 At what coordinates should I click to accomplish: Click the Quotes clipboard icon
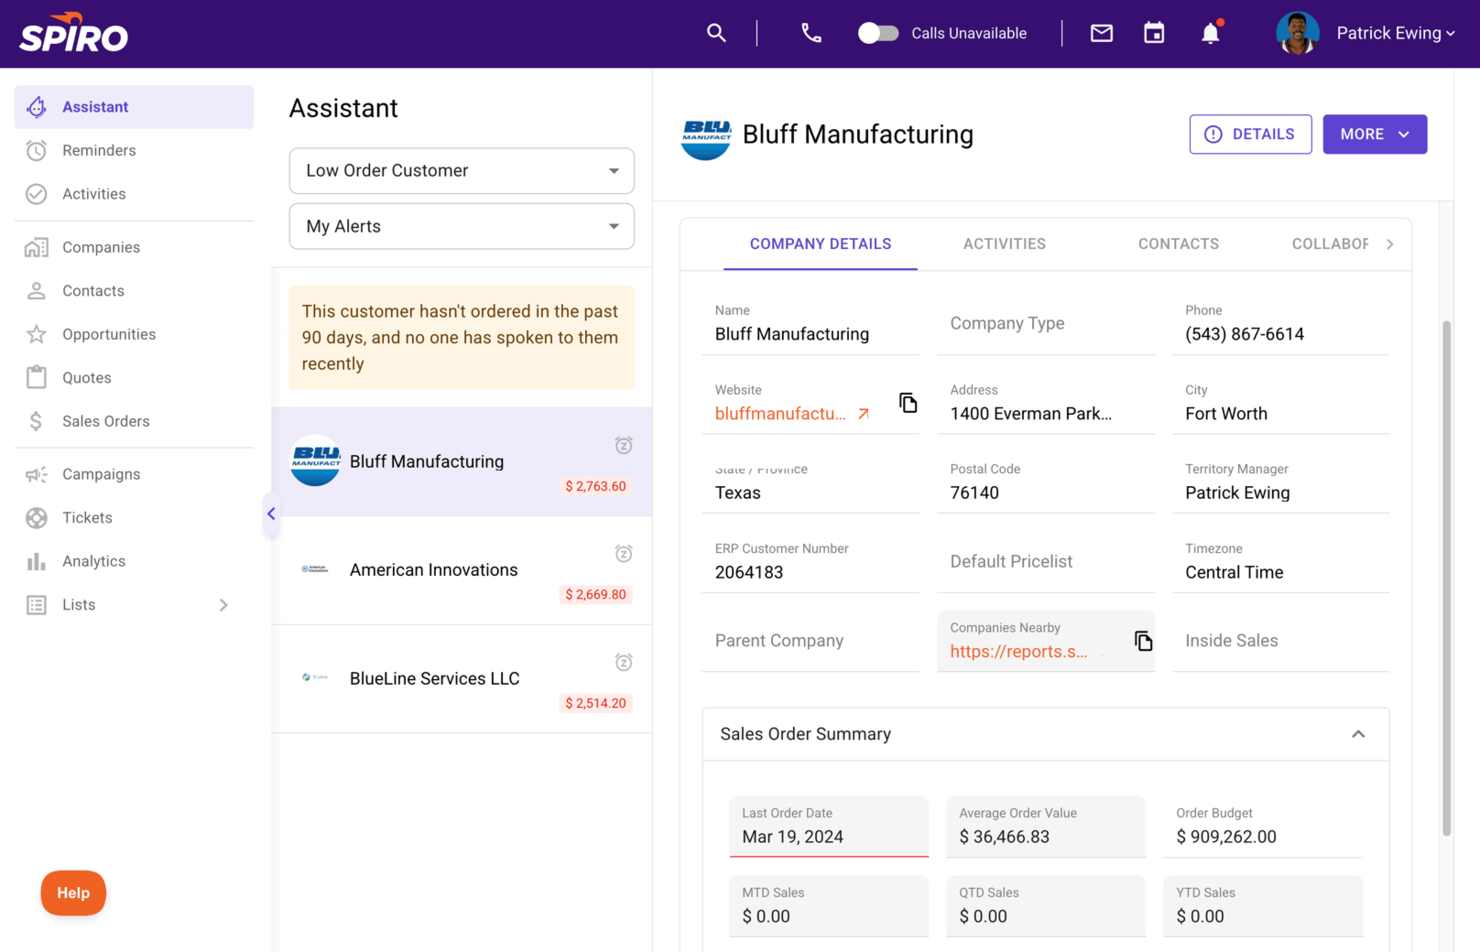[x=37, y=378]
